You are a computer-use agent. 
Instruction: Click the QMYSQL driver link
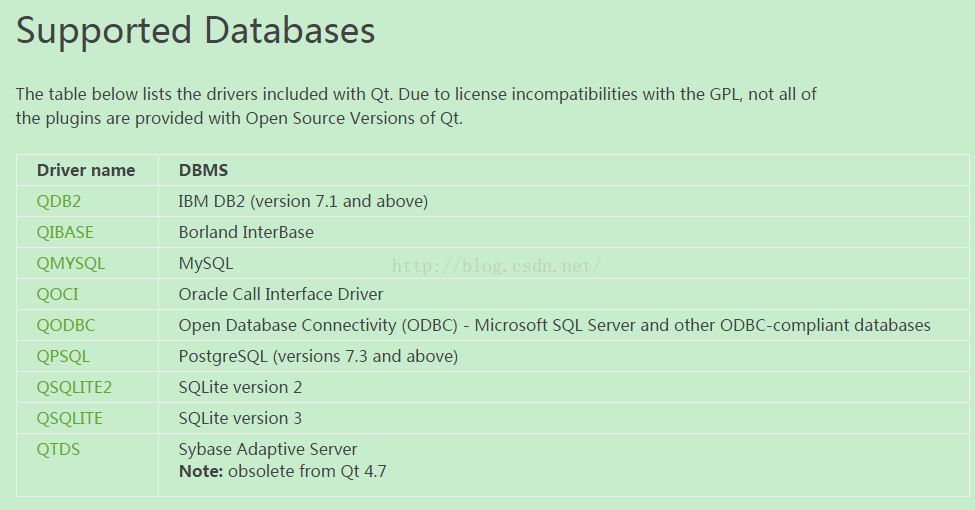pos(70,263)
